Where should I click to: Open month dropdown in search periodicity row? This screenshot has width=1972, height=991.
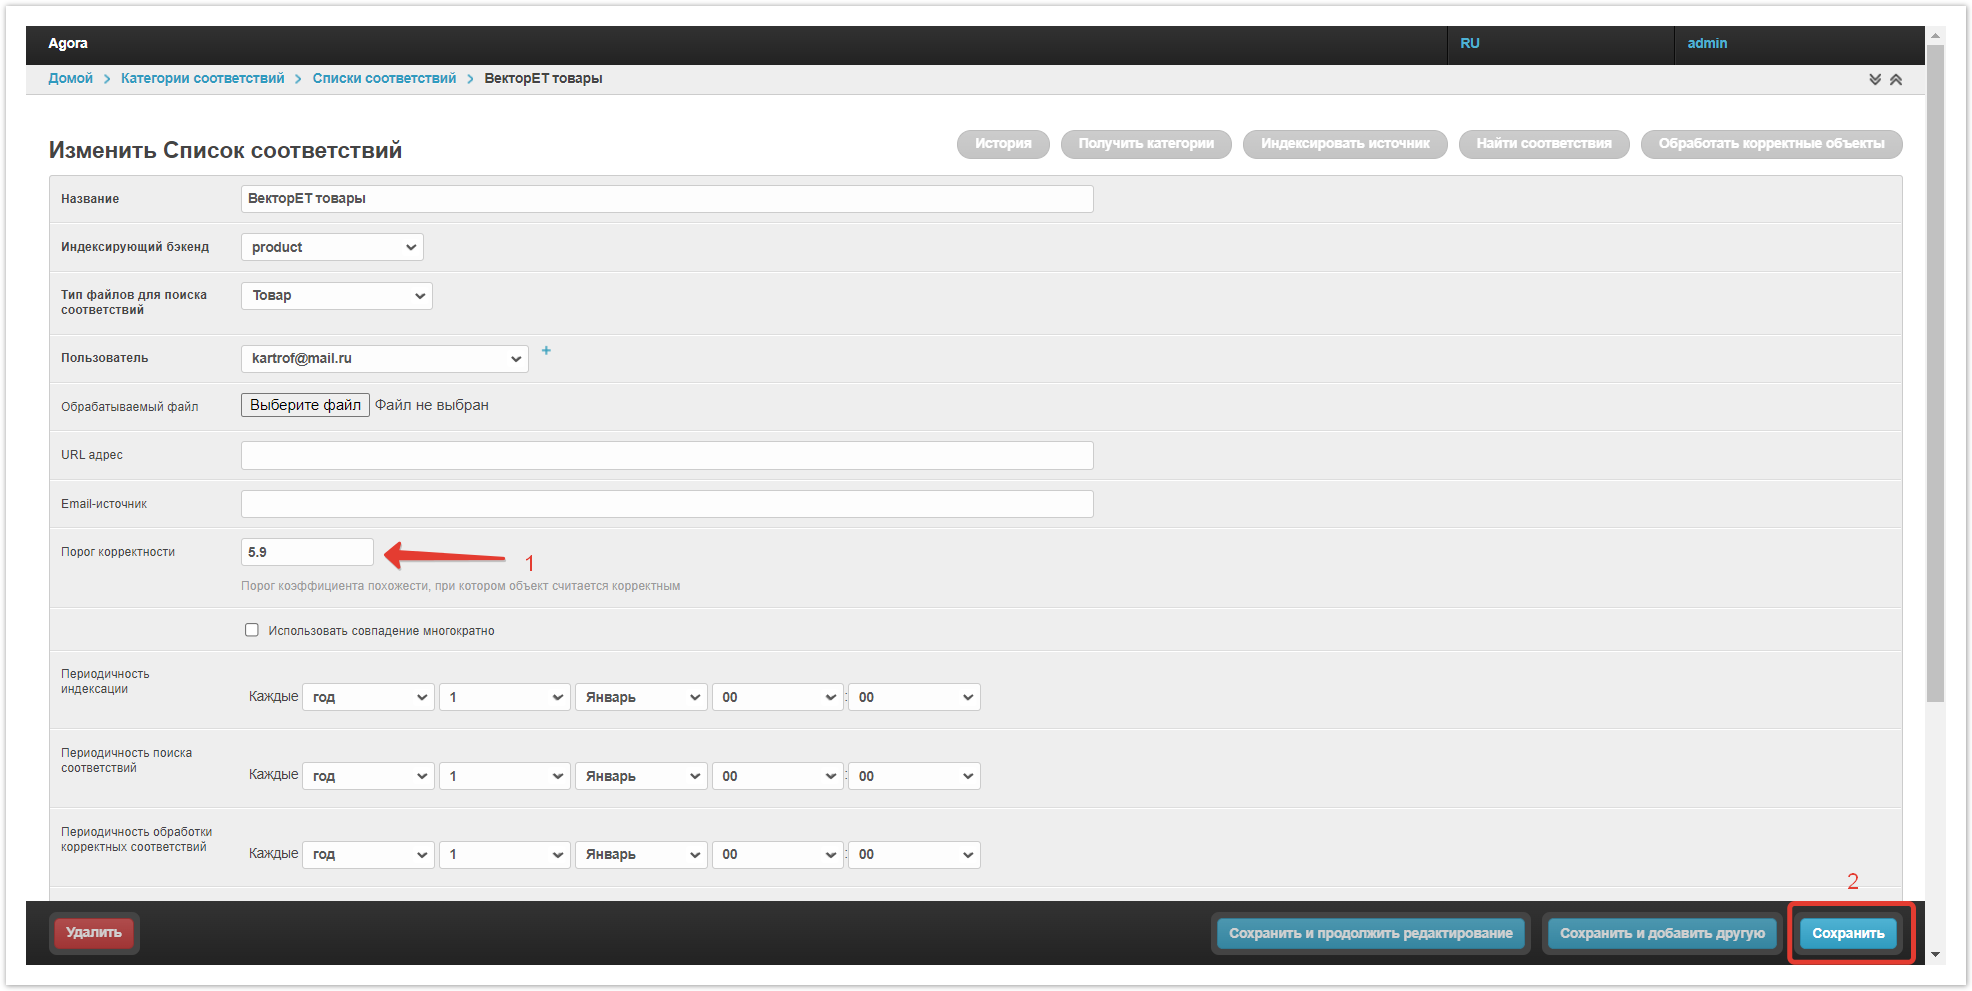tap(641, 776)
